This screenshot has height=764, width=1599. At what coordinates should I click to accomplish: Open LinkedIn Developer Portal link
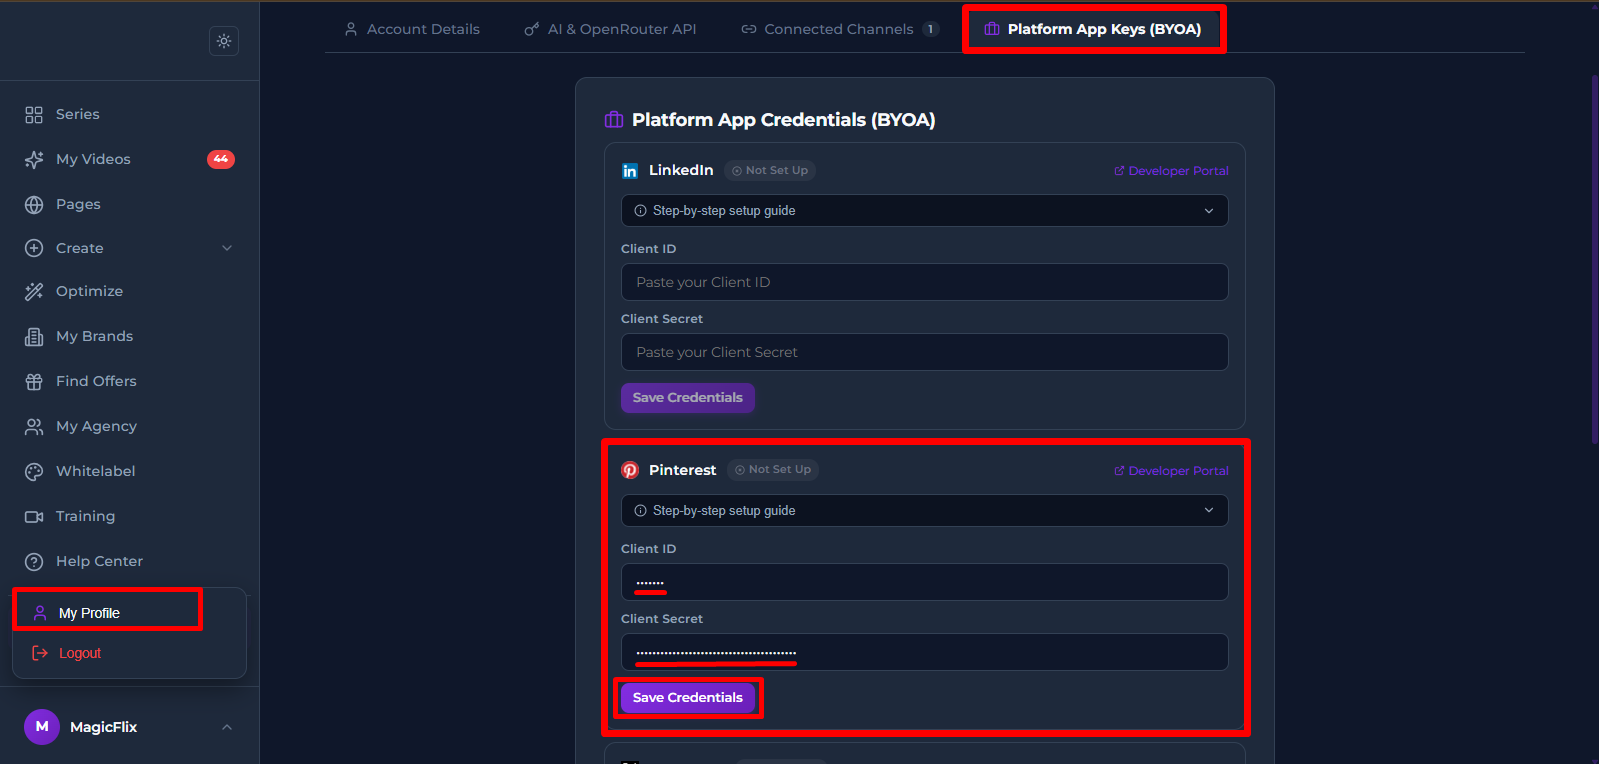pyautogui.click(x=1171, y=171)
